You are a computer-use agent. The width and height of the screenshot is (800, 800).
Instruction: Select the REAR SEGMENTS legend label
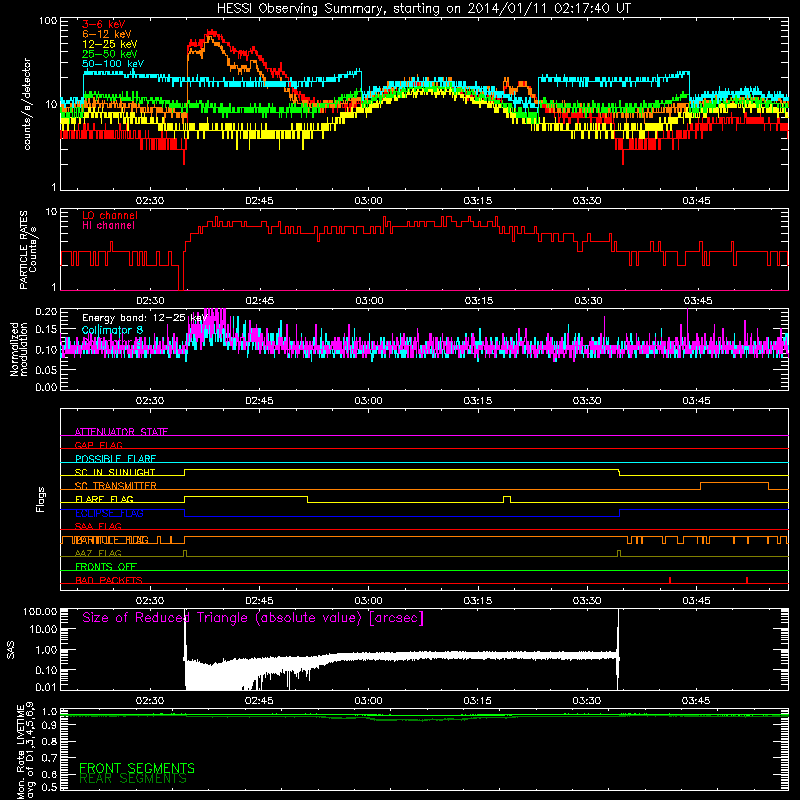pyautogui.click(x=133, y=779)
